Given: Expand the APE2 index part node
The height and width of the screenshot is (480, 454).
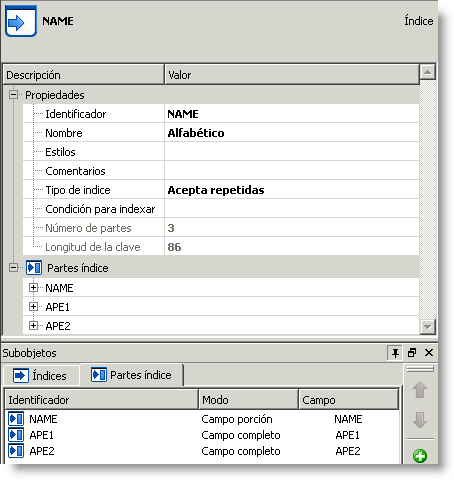Looking at the screenshot, I should pyautogui.click(x=33, y=325).
